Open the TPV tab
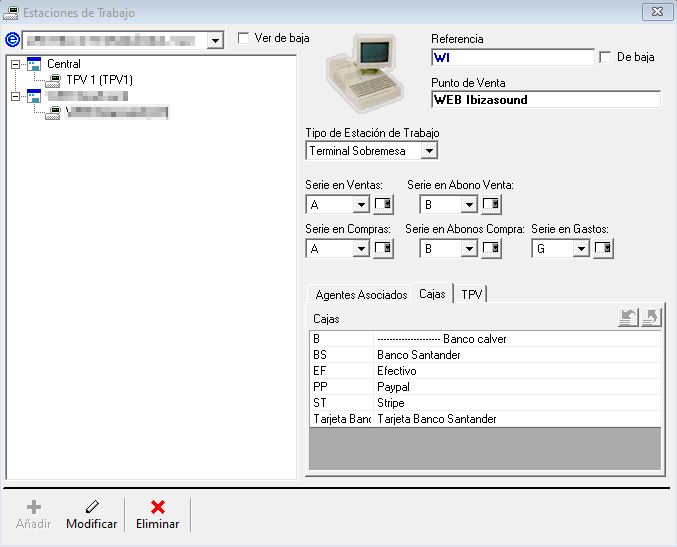The height and width of the screenshot is (547, 677). point(472,294)
